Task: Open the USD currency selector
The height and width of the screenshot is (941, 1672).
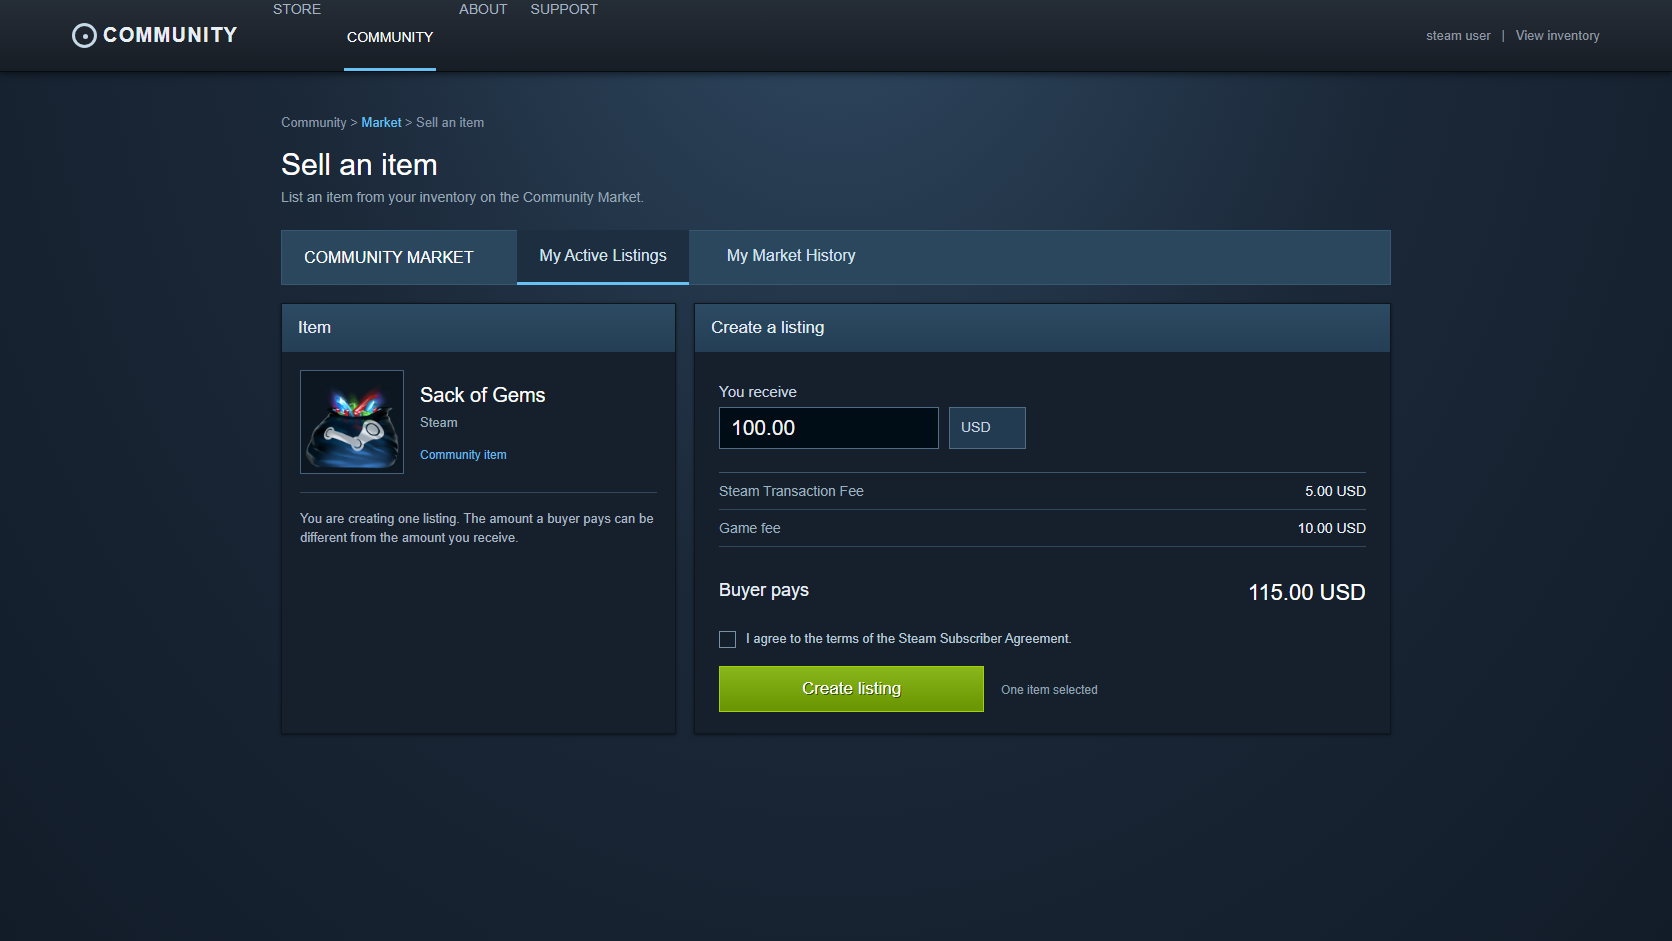Action: pos(987,428)
